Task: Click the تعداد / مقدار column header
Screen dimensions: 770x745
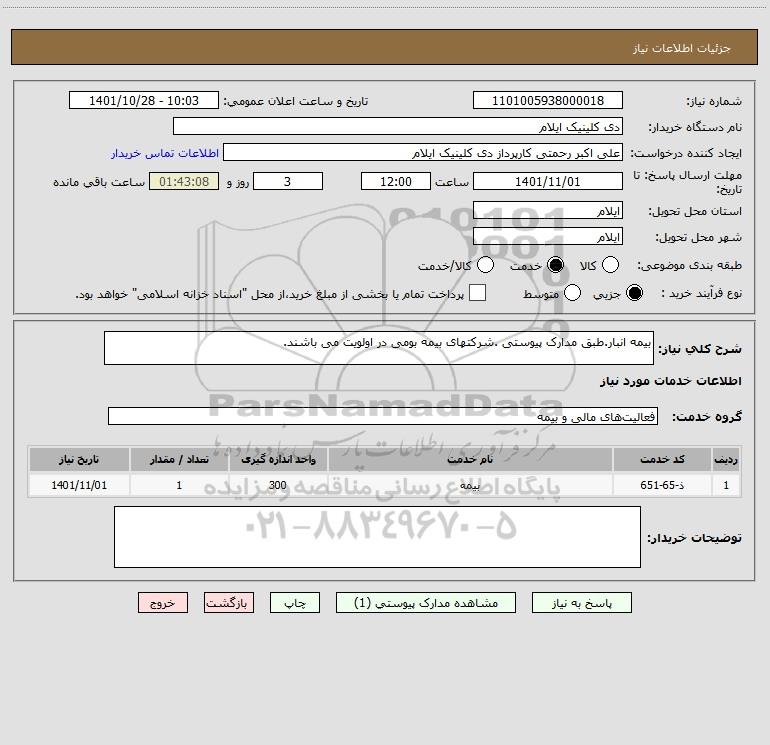Action: tap(179, 459)
